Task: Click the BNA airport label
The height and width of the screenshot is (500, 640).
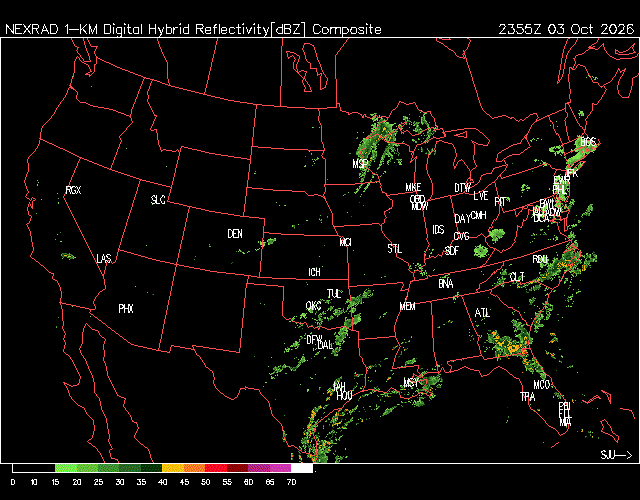Action: click(446, 283)
